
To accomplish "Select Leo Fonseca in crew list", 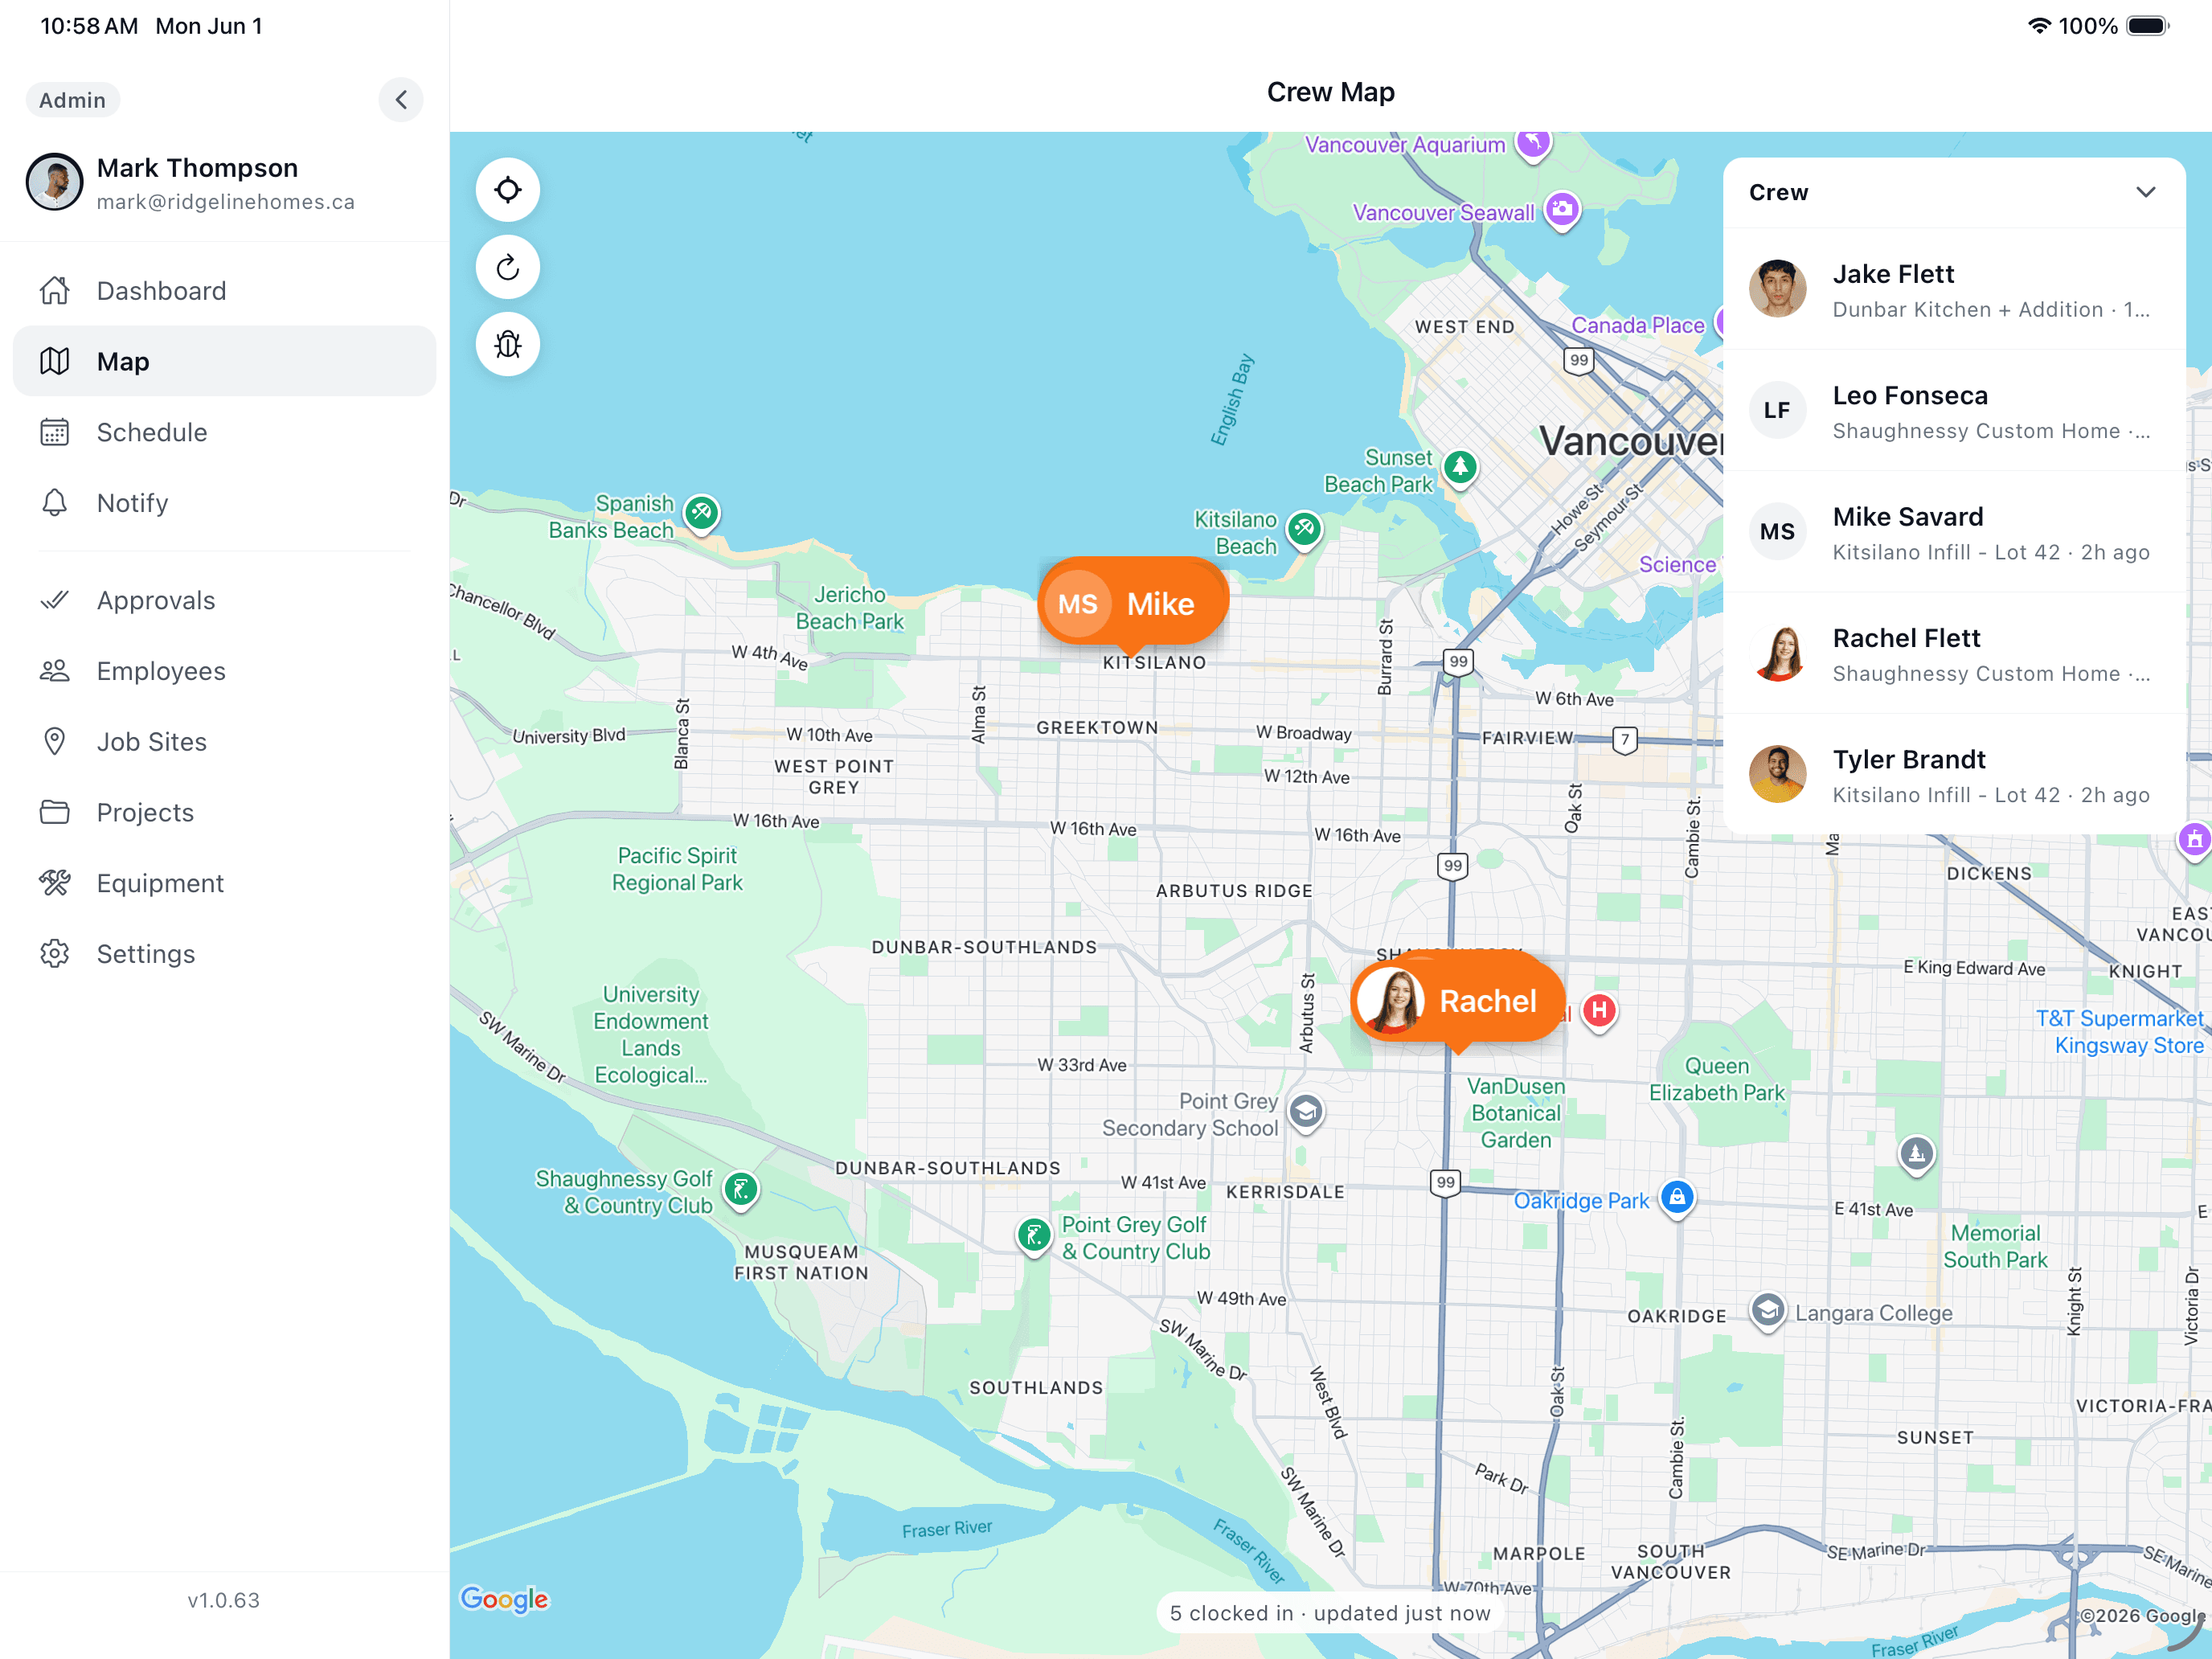I will pyautogui.click(x=1954, y=410).
